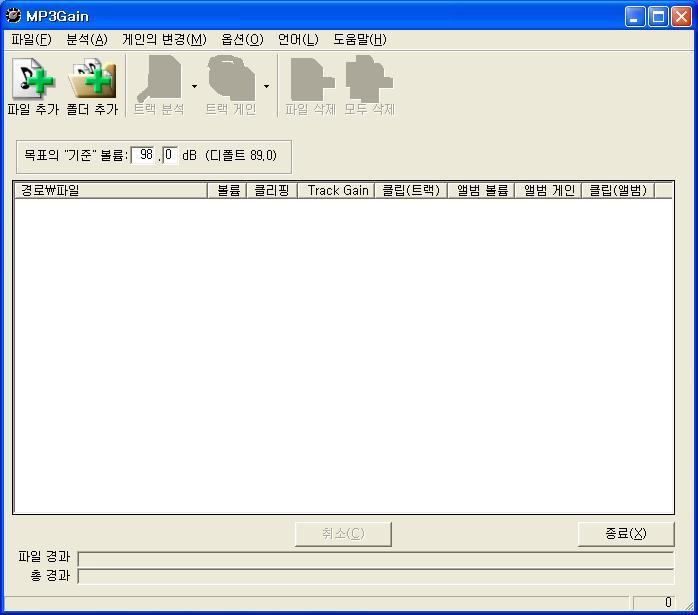This screenshot has width=698, height=615.
Task: Open the 언어(L) menu
Action: click(298, 40)
